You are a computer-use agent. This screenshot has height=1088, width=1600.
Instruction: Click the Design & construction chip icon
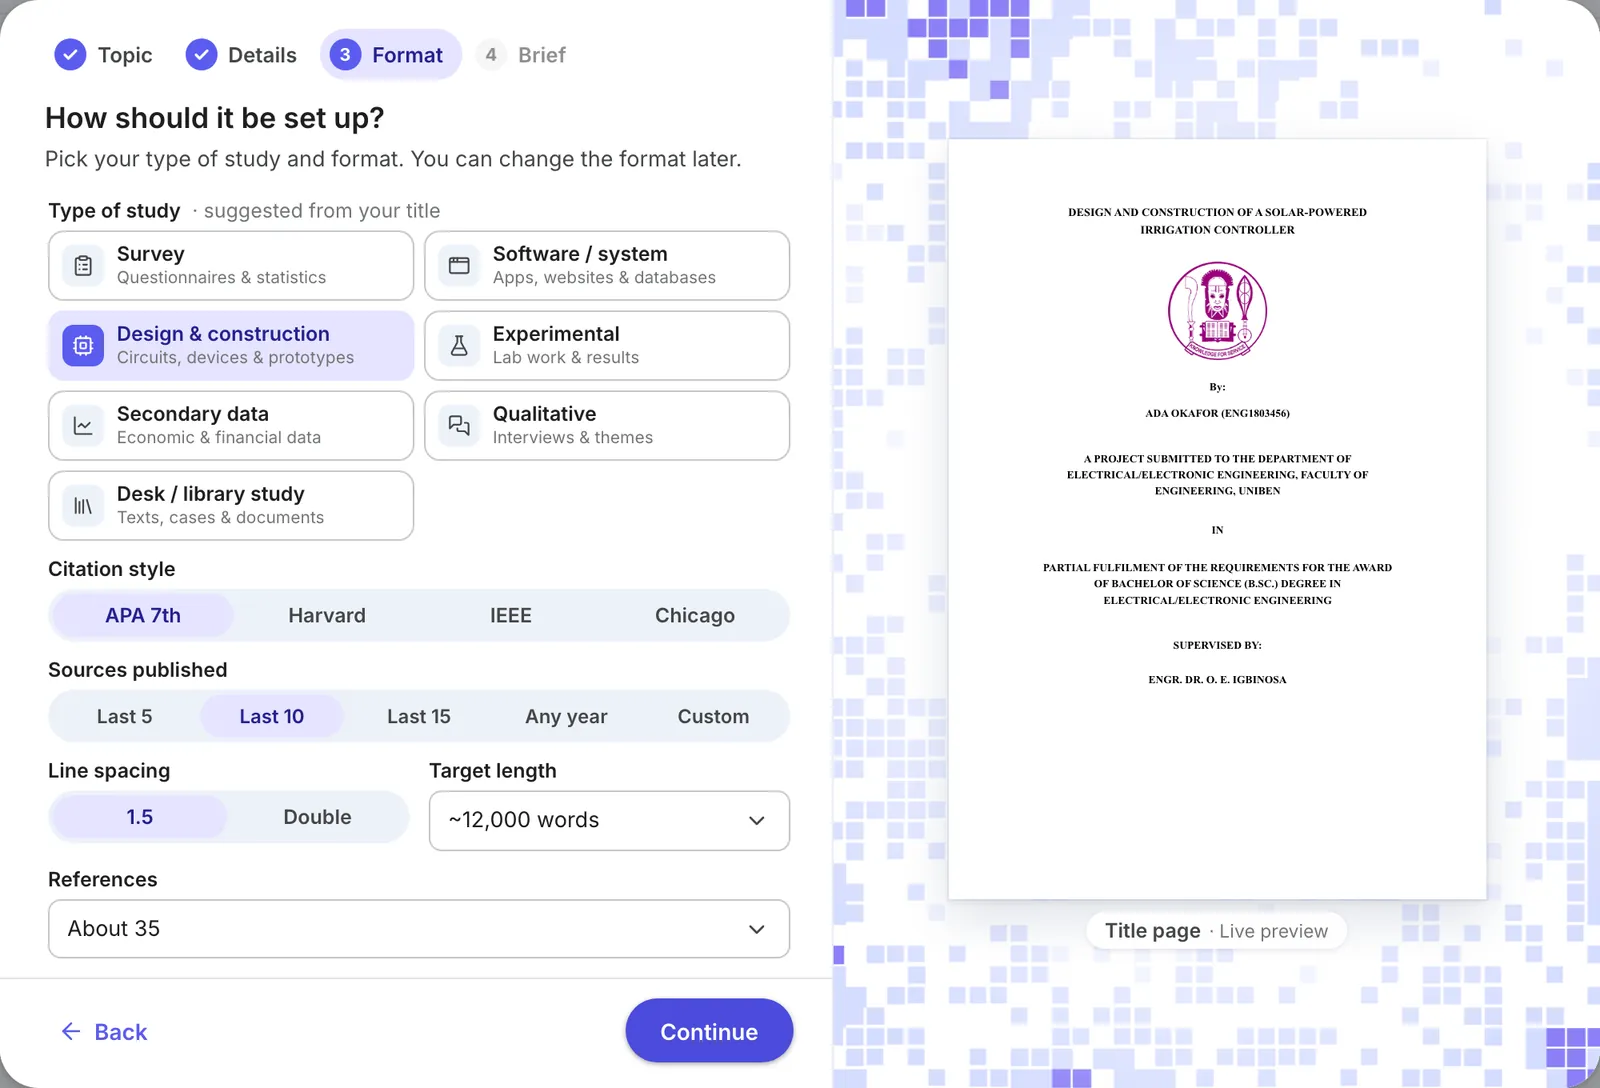83,346
